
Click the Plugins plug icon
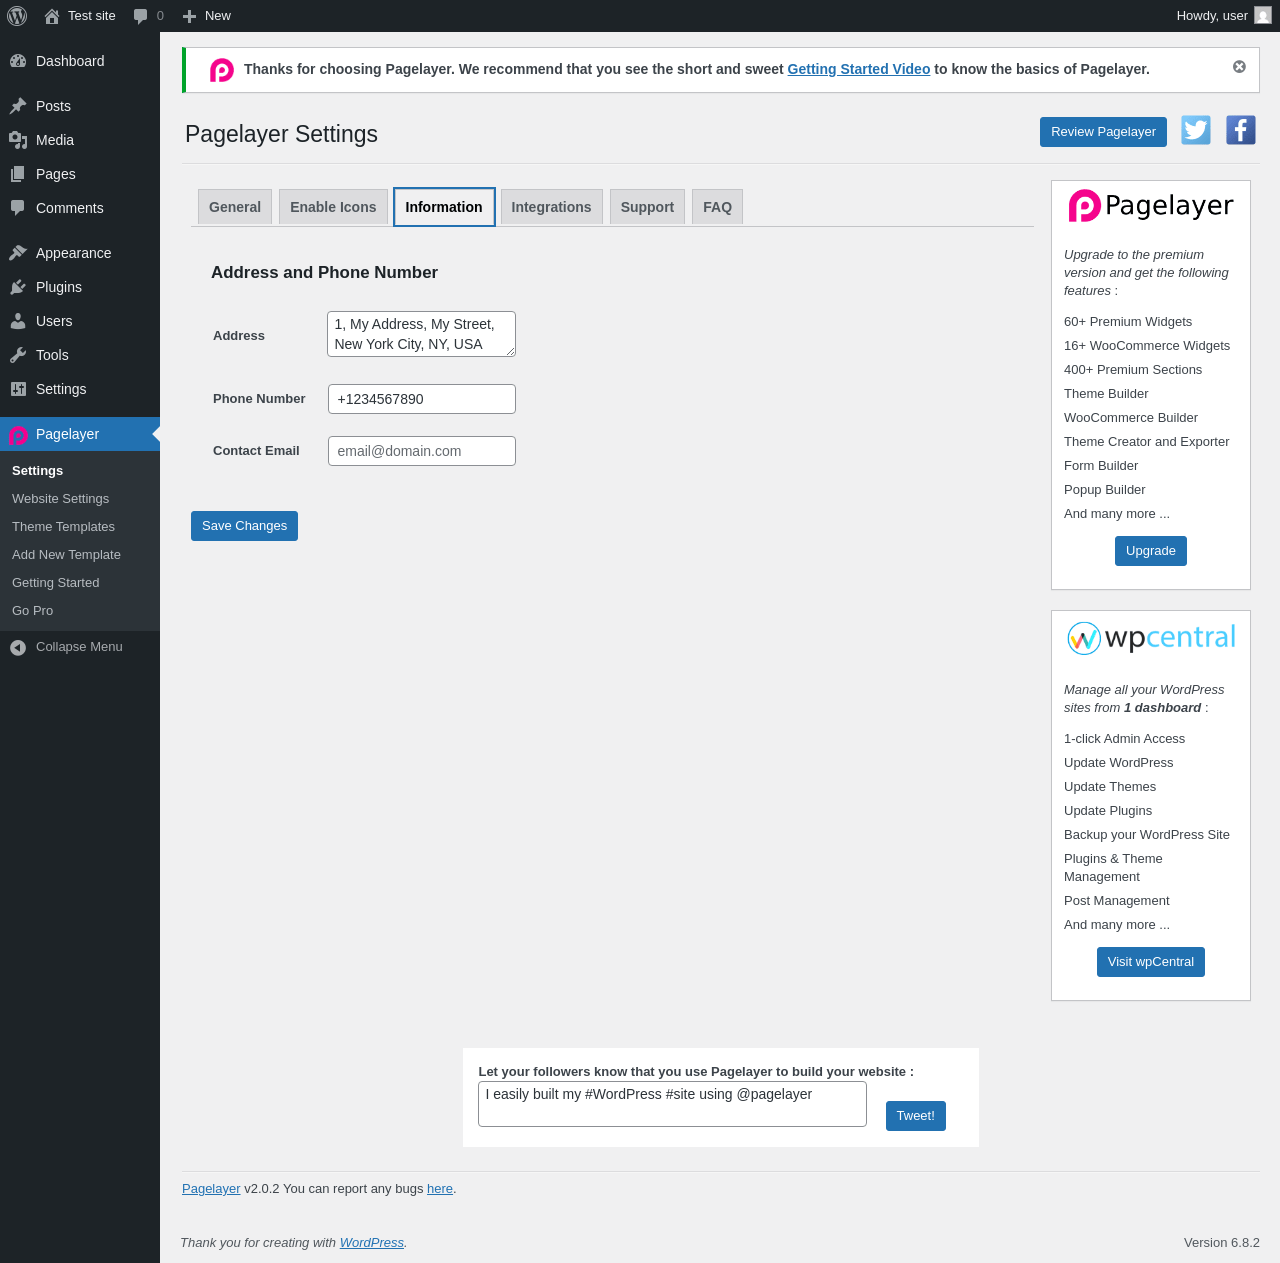[x=18, y=287]
